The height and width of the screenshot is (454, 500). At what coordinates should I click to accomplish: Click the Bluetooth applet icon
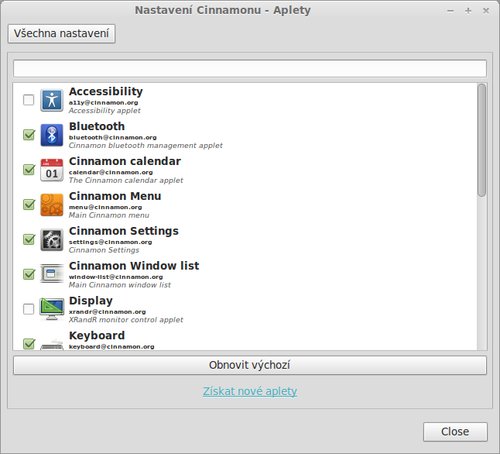52,135
